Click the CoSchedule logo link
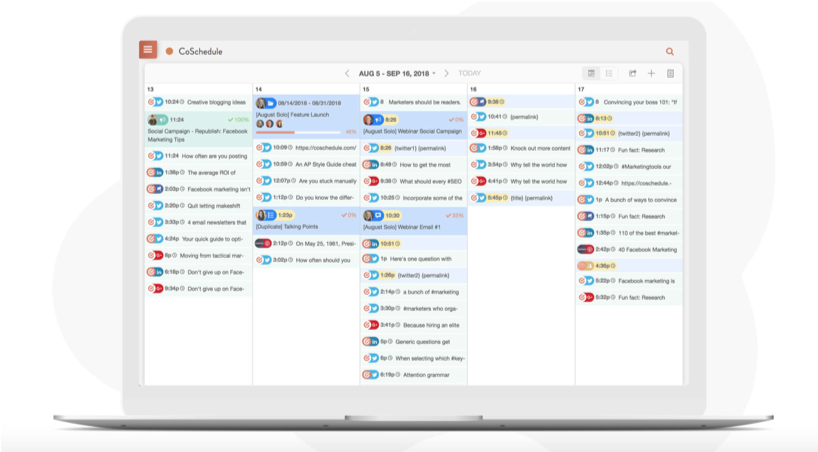 pos(199,50)
